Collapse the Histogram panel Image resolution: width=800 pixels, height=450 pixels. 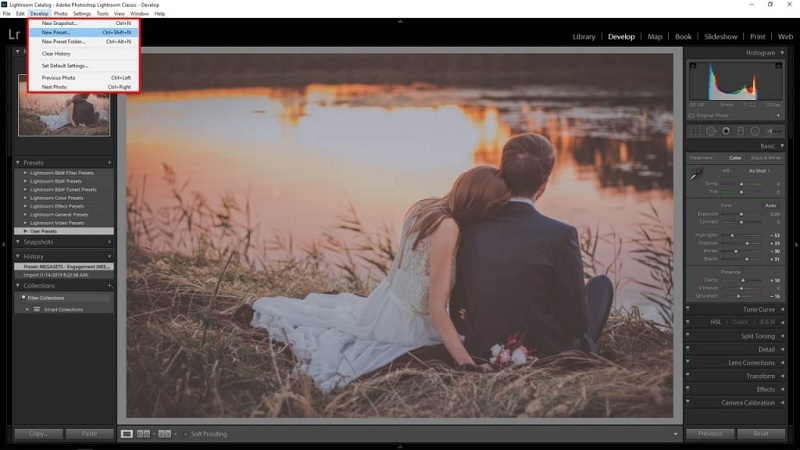pyautogui.click(x=782, y=53)
